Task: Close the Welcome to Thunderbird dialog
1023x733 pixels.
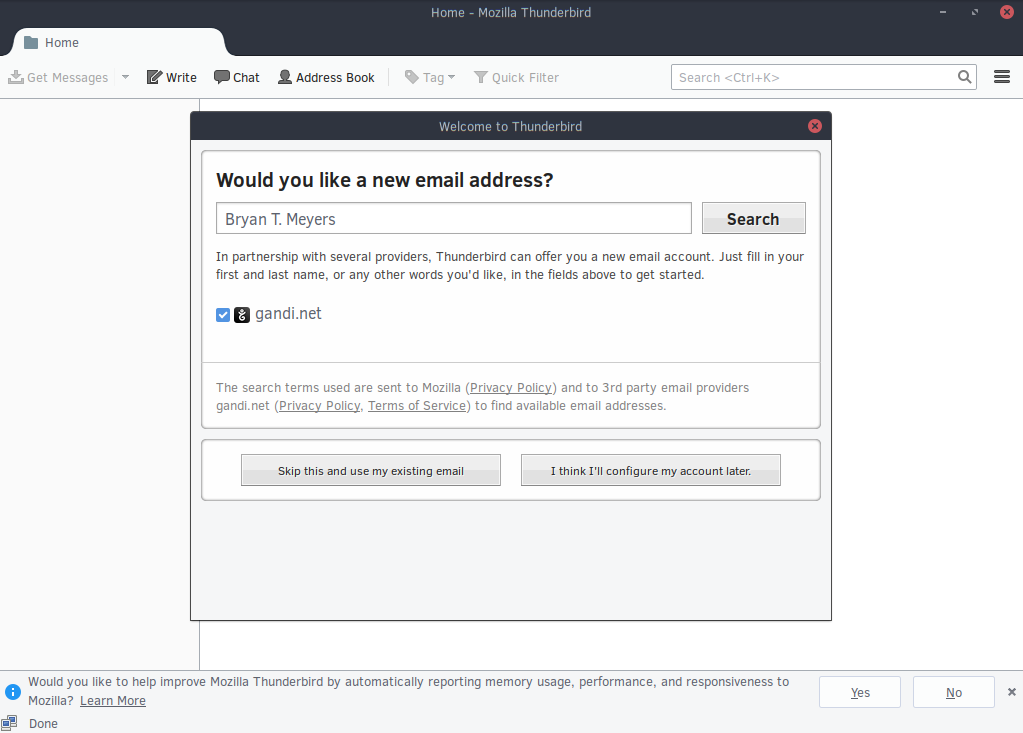Action: pyautogui.click(x=815, y=126)
